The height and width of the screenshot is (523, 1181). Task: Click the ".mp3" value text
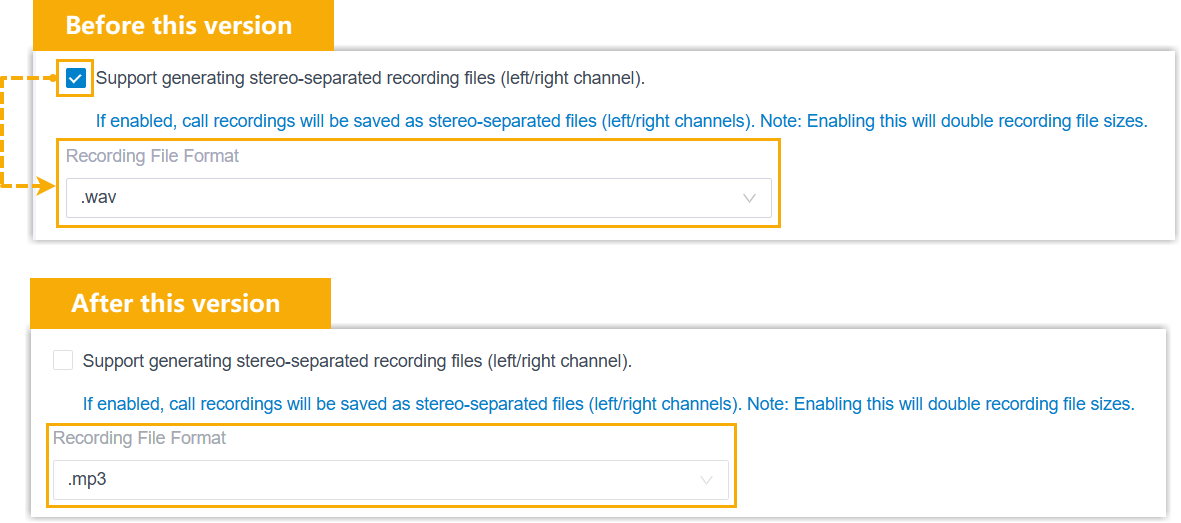coord(87,480)
